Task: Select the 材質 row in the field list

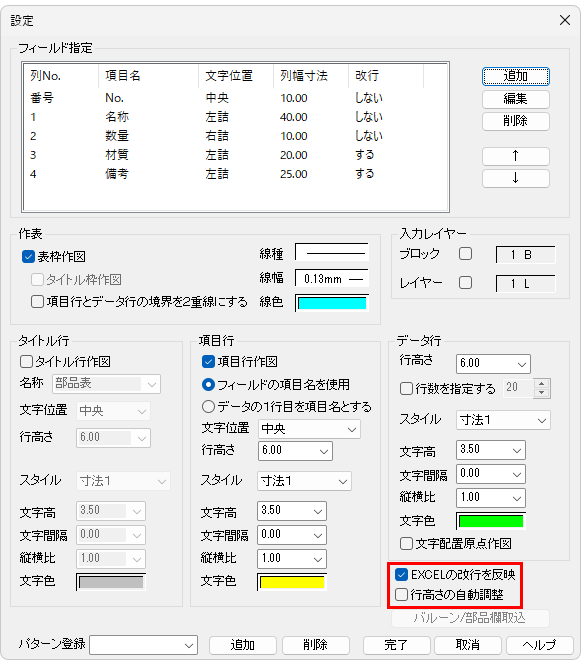Action: pyautogui.click(x=235, y=155)
